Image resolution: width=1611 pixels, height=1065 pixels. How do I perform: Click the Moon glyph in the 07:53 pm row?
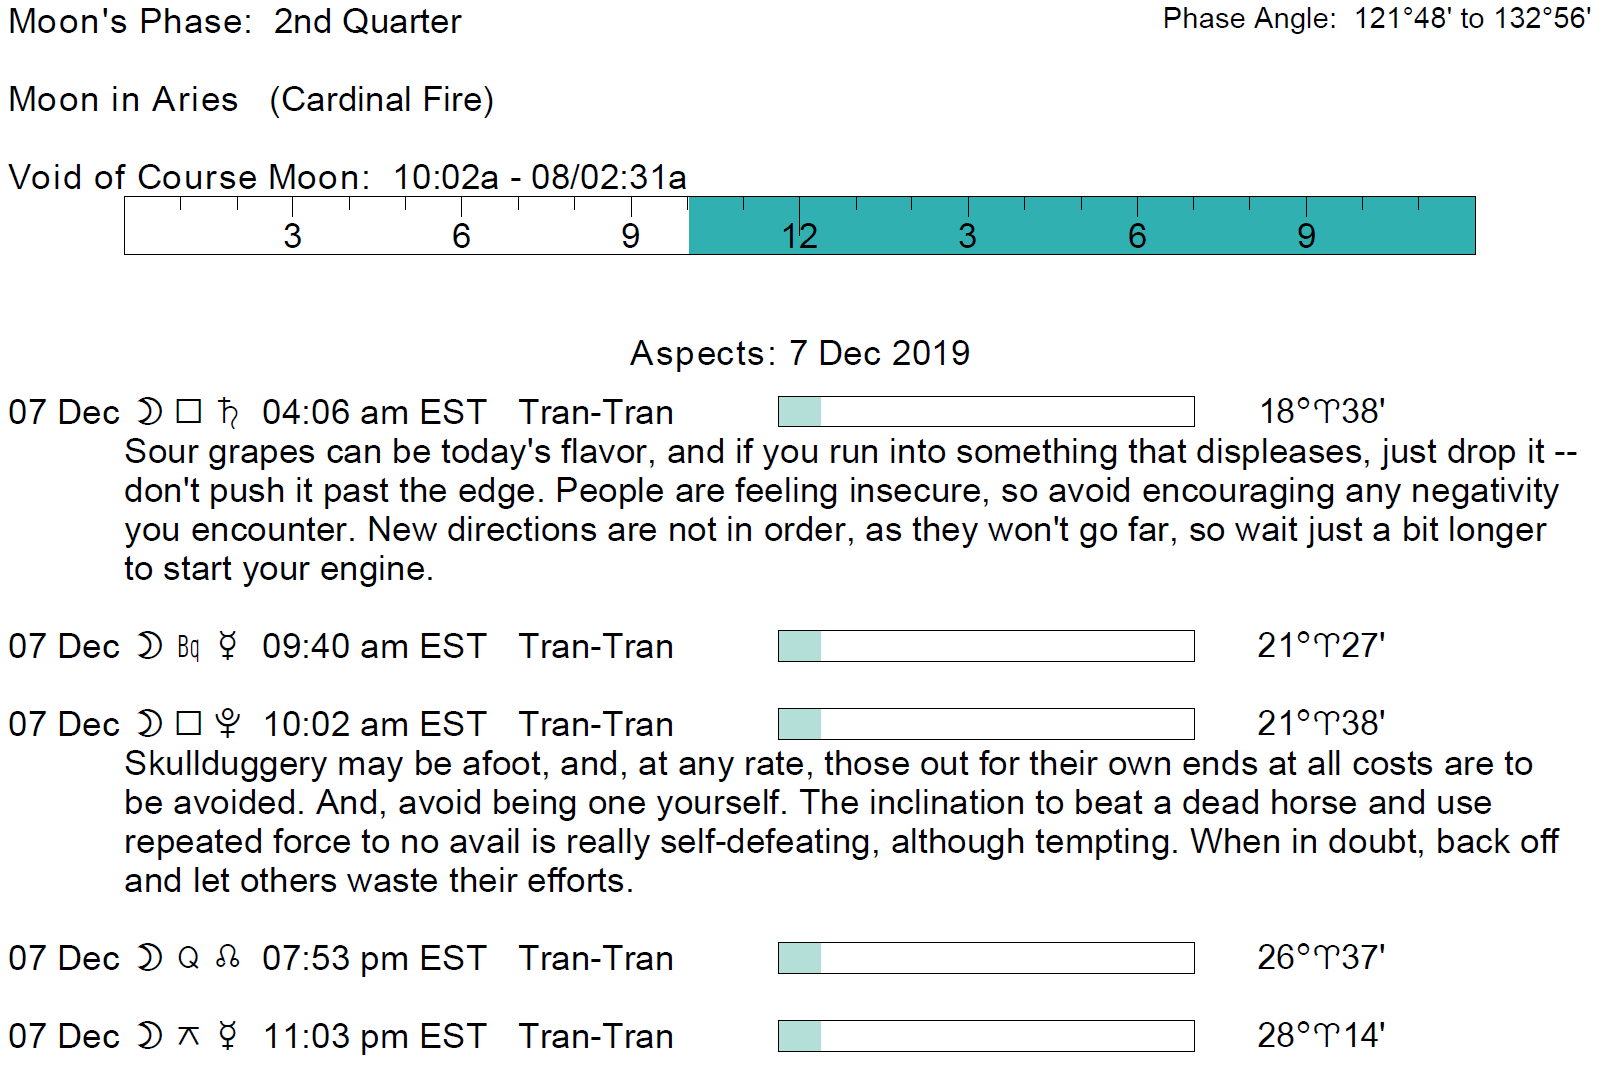pos(149,958)
